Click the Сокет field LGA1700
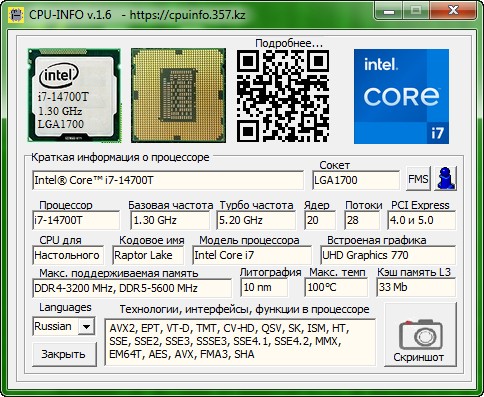The height and width of the screenshot is (397, 484). point(356,180)
